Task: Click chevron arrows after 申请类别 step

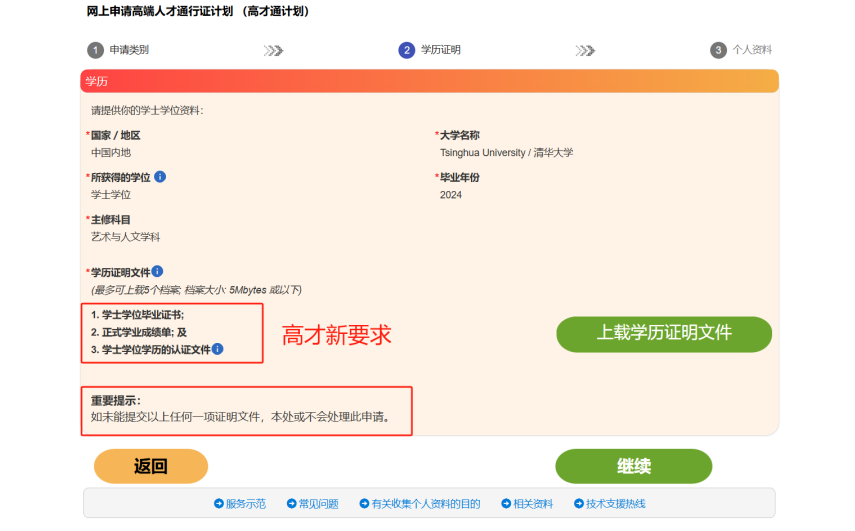Action: click(273, 50)
